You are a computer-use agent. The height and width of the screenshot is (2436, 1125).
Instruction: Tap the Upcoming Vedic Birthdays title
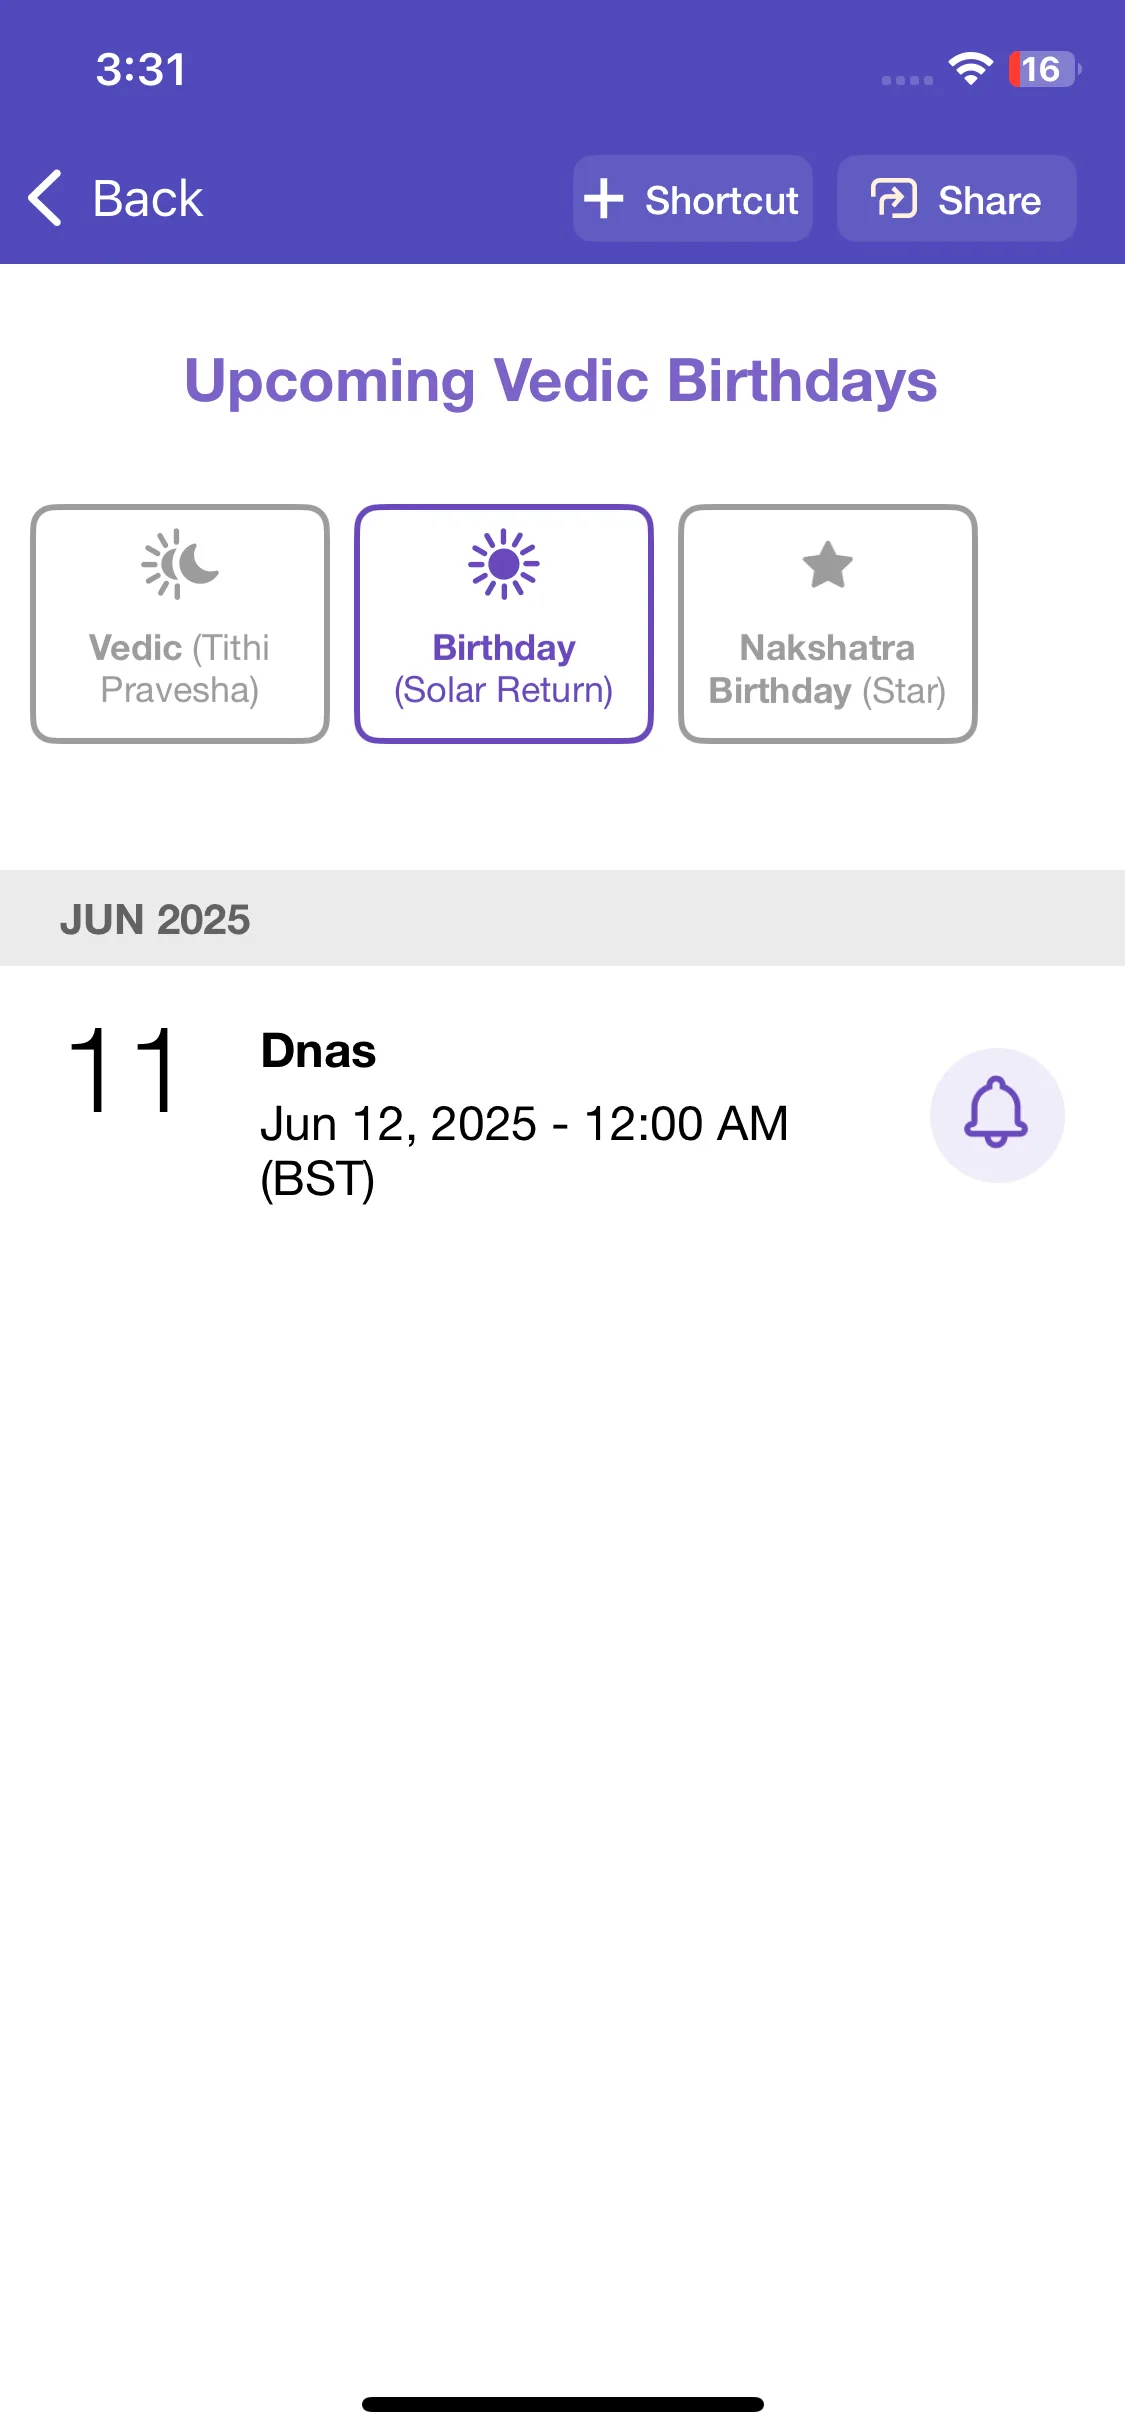tap(561, 381)
